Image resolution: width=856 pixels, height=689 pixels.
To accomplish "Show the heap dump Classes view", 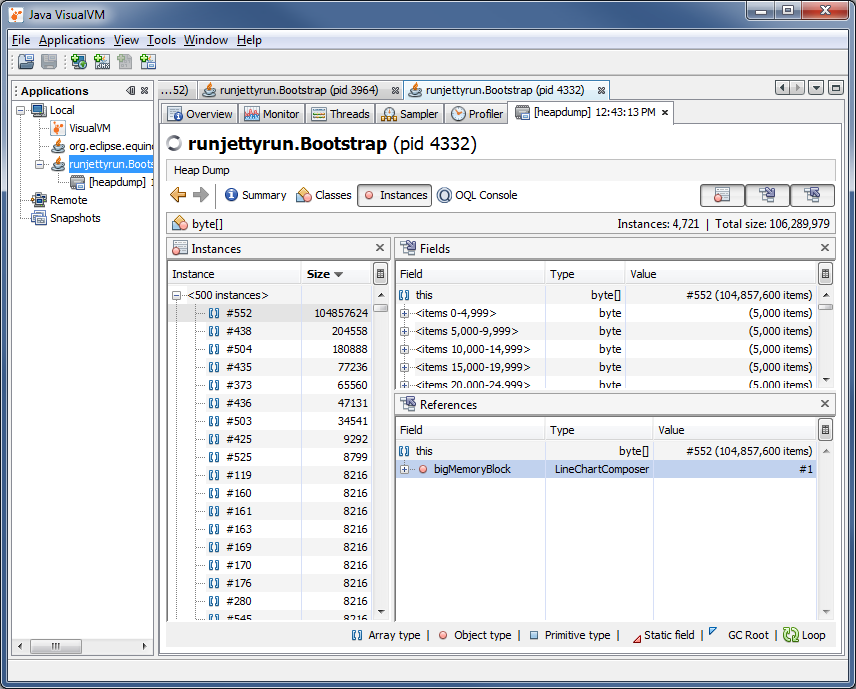I will (324, 195).
